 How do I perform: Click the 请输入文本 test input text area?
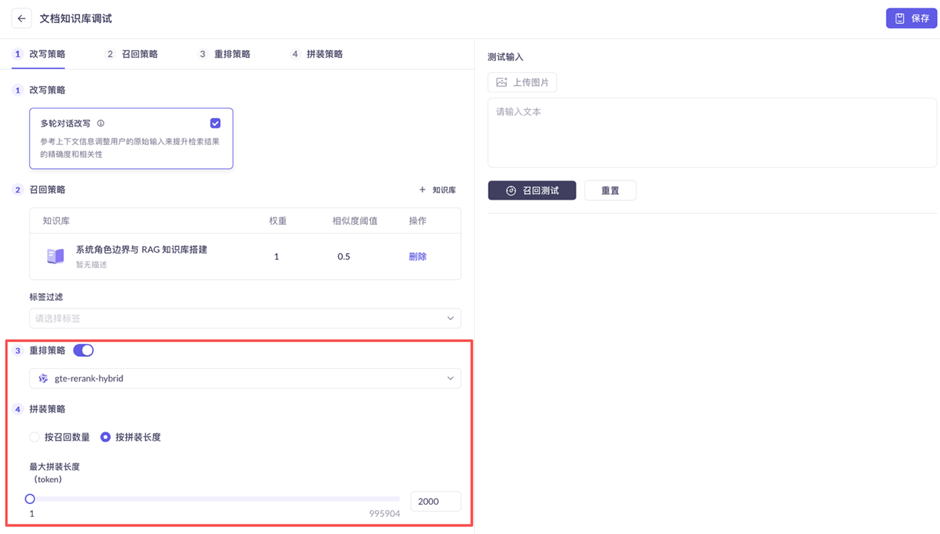(x=712, y=133)
